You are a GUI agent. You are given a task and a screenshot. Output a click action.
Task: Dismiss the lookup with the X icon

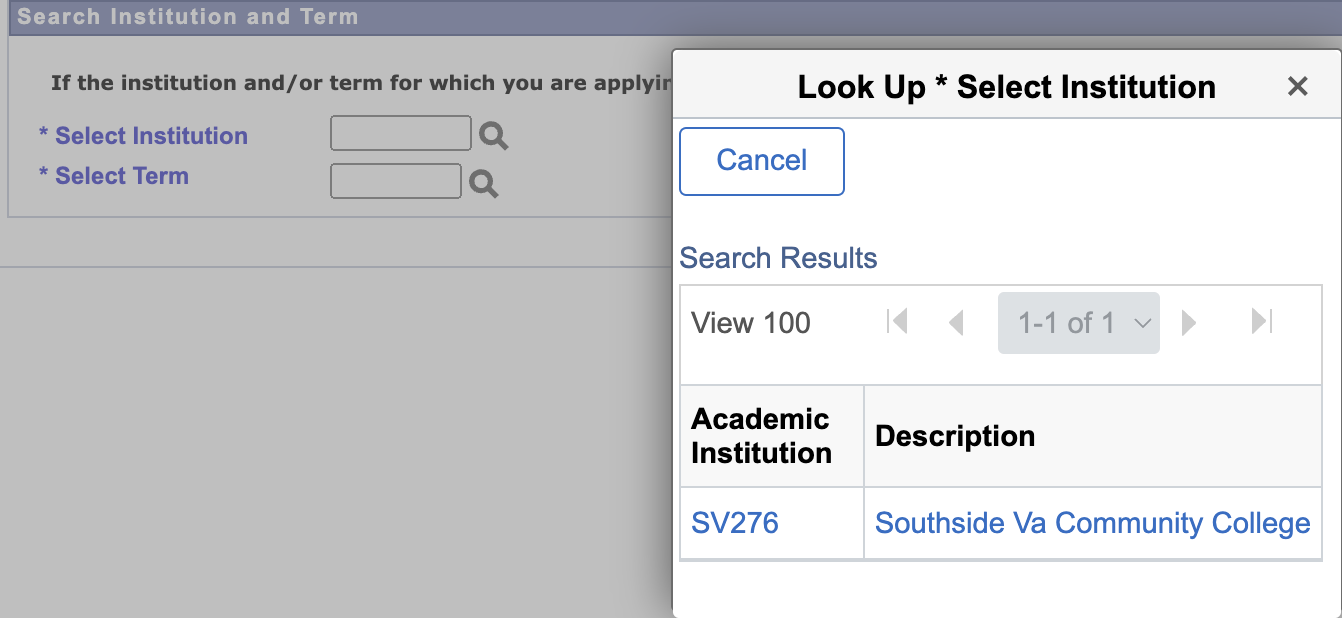[1297, 87]
